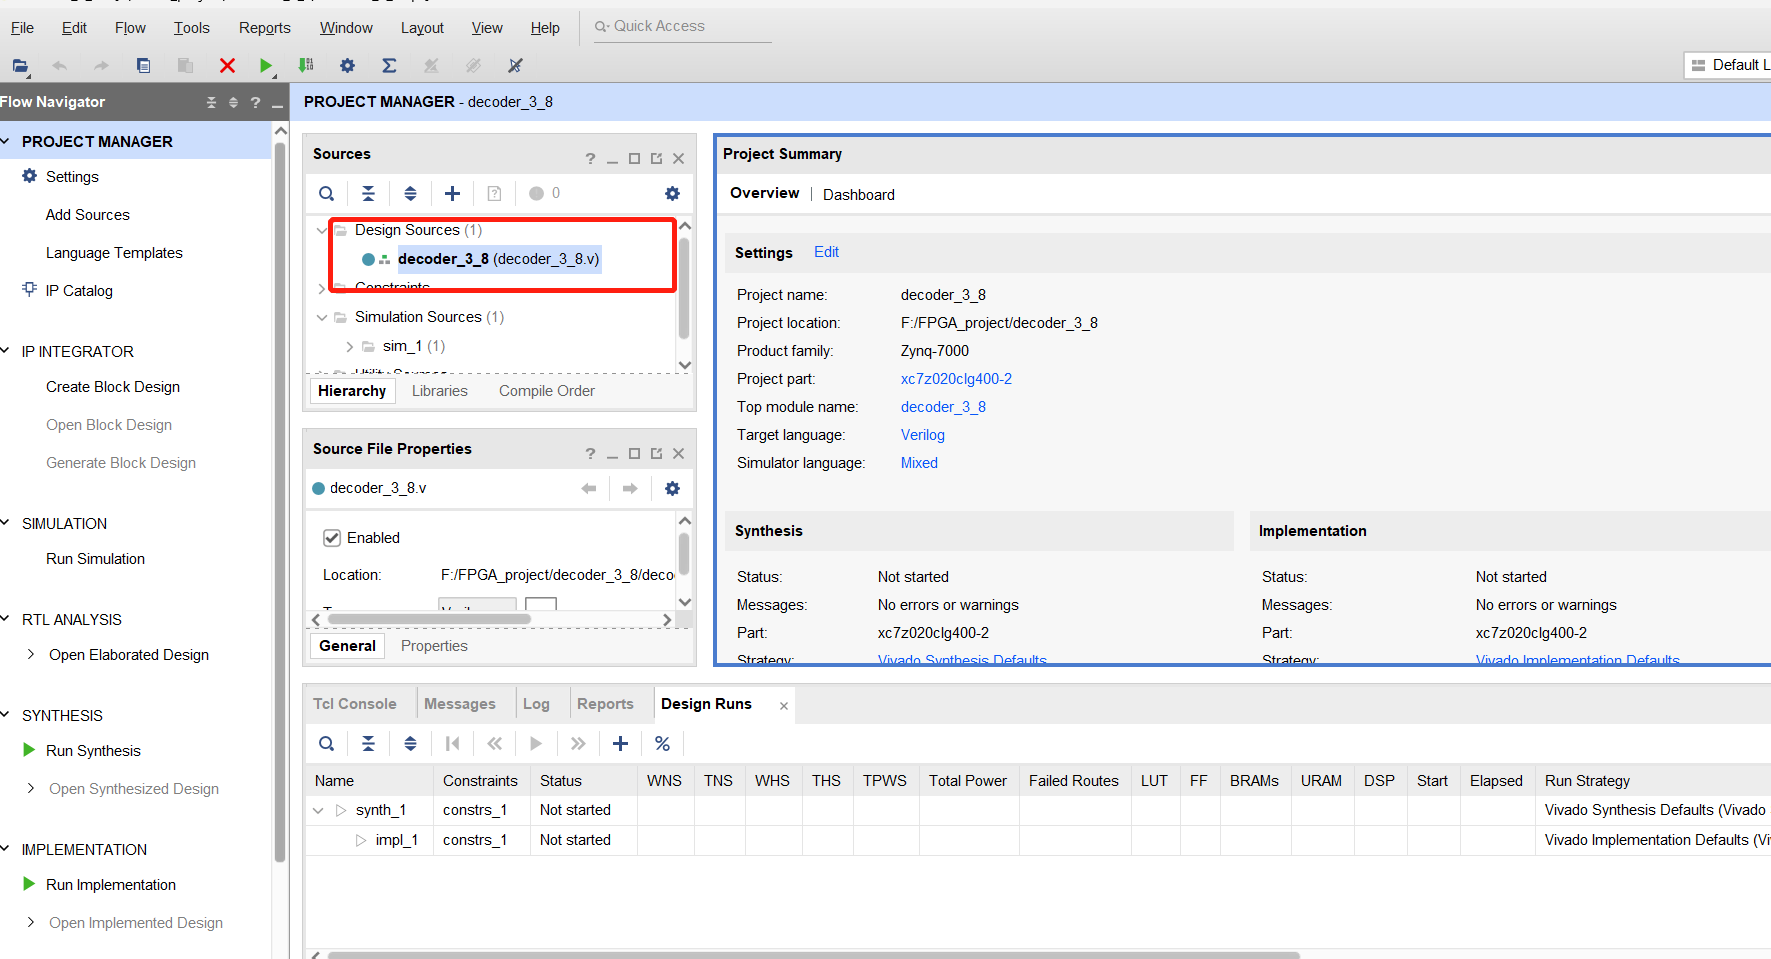
Task: Open Sources panel settings gear
Action: [x=672, y=194]
